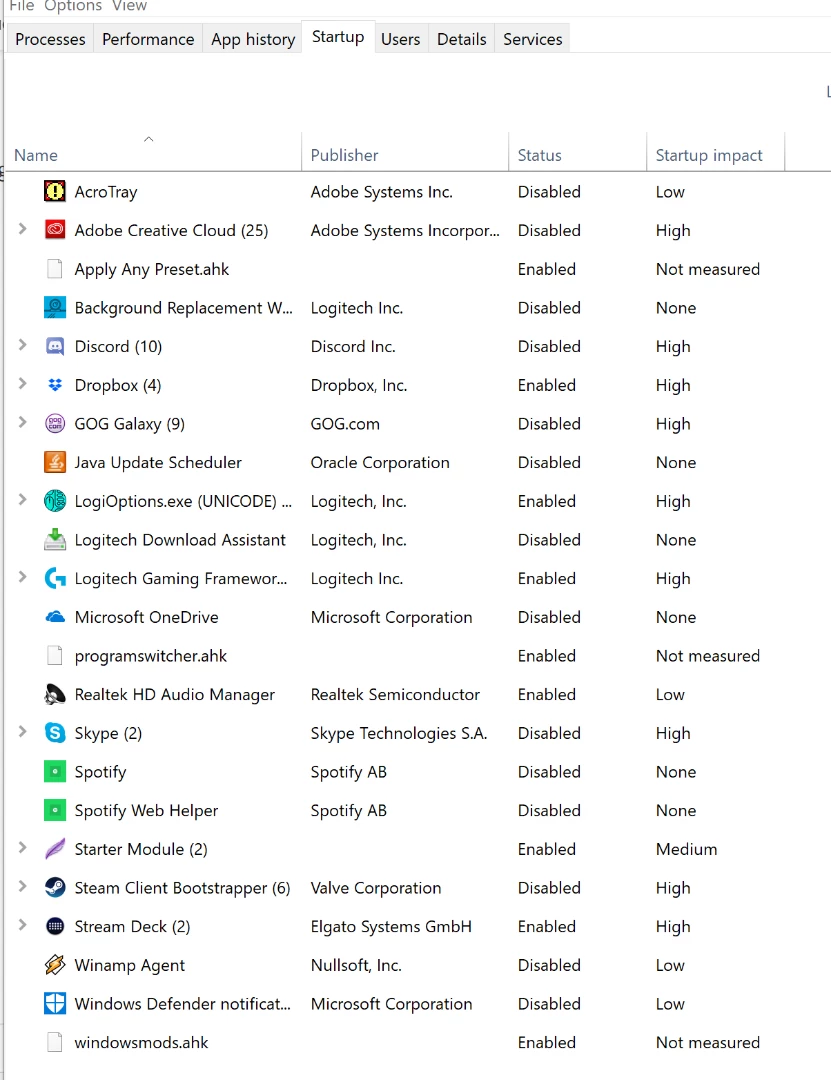Viewport: 831px width, 1080px height.
Task: Switch to the Performance tab
Action: tap(148, 39)
